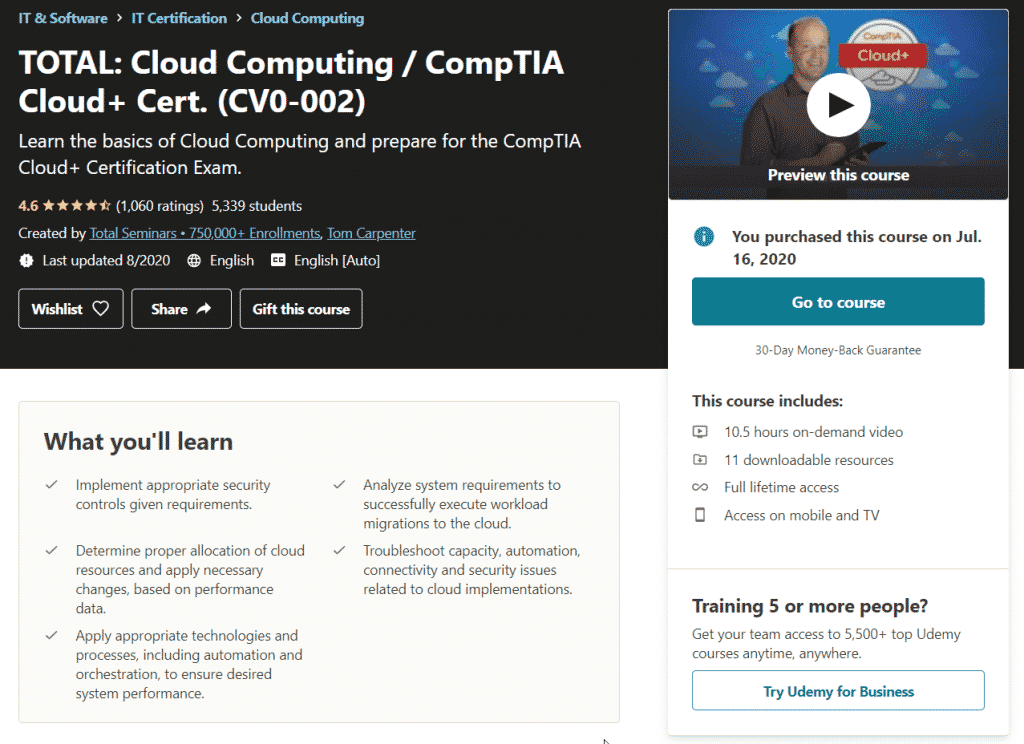The width and height of the screenshot is (1024, 744).
Task: Click the Preview this course label
Action: [x=839, y=175]
